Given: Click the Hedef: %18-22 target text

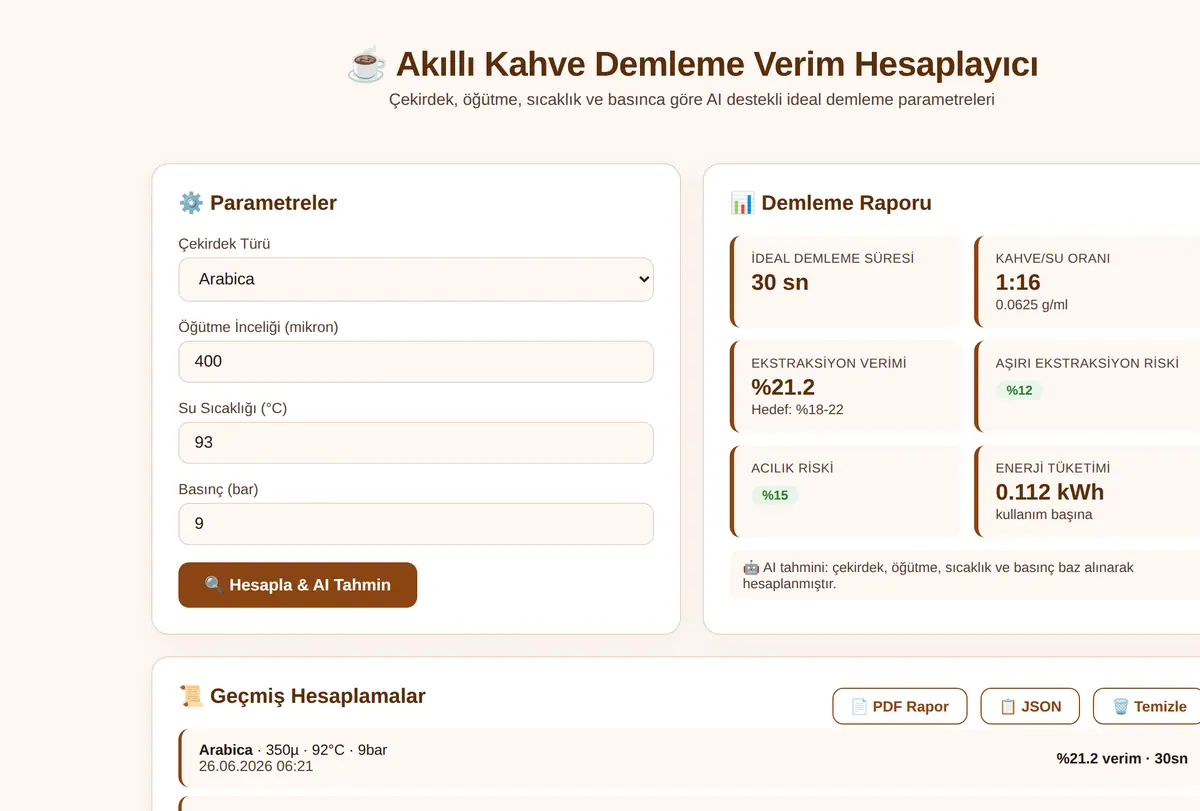Looking at the screenshot, I should click(797, 409).
